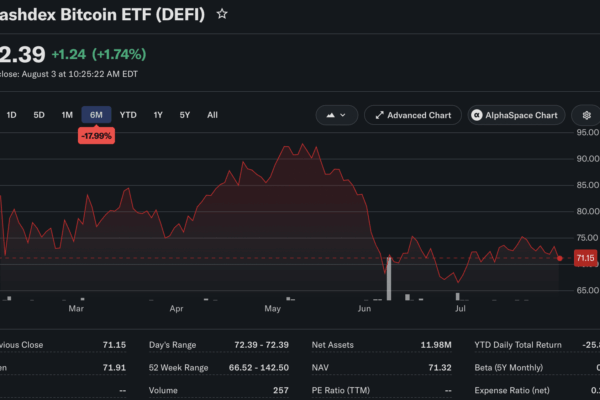
Task: Click the +1.24 price change value
Action: [x=68, y=54]
